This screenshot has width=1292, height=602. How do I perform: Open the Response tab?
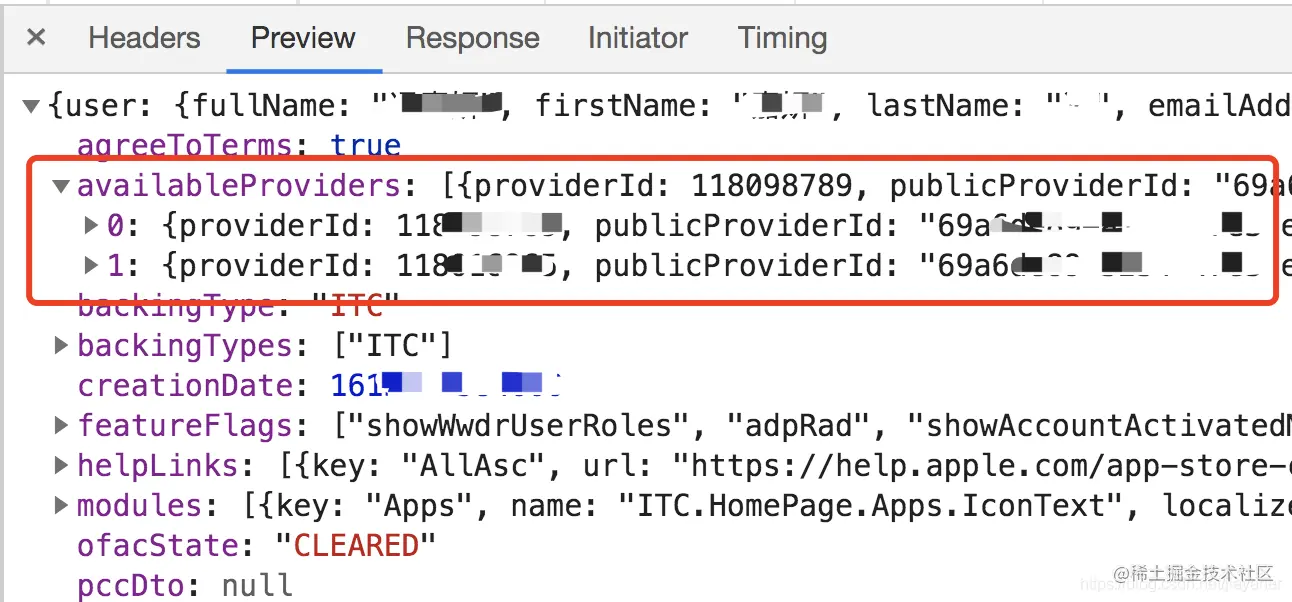[x=472, y=38]
